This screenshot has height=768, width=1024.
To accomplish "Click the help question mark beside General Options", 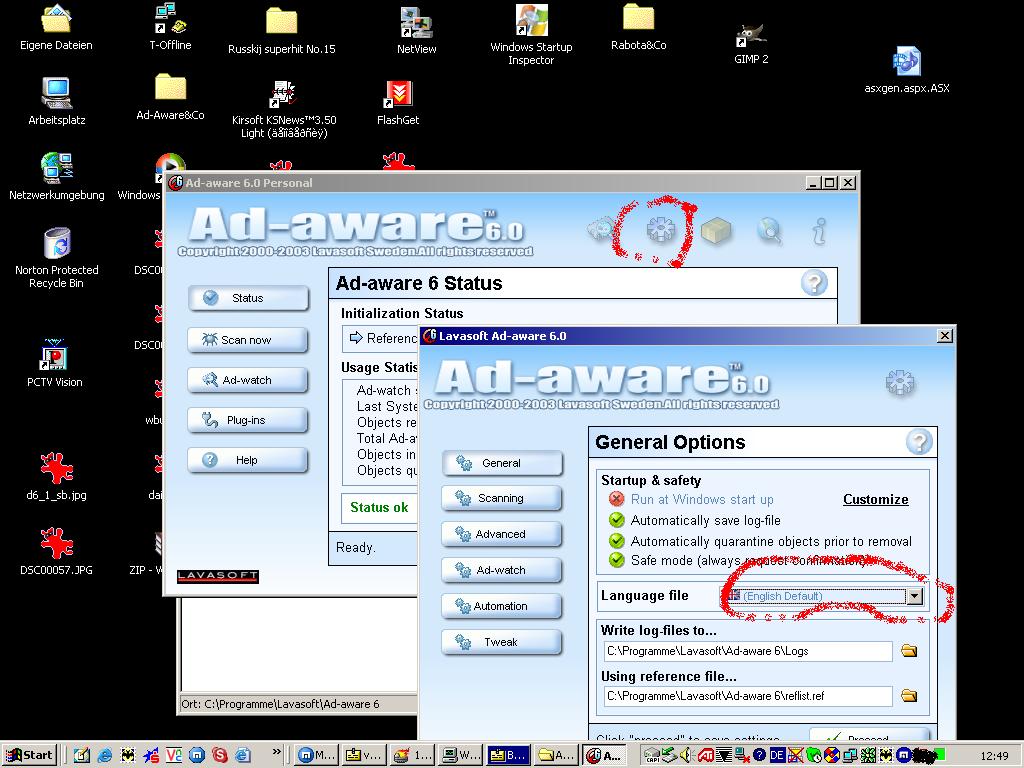I will pyautogui.click(x=919, y=442).
